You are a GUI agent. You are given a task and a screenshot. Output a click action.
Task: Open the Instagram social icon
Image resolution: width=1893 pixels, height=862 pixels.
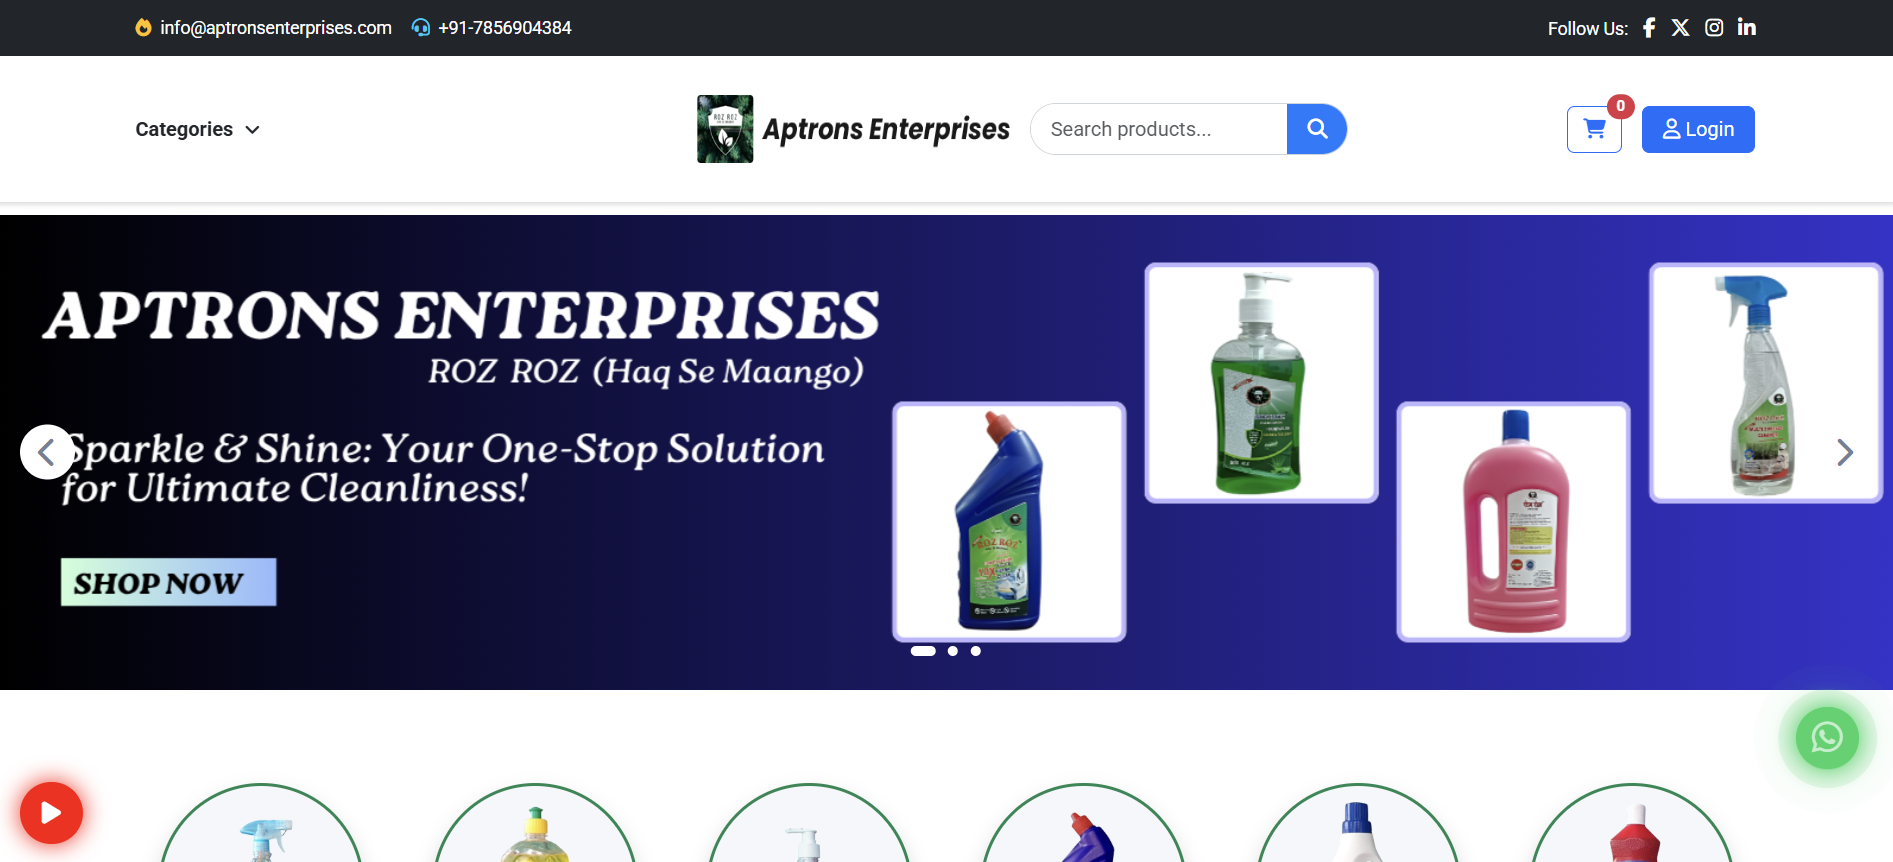coord(1714,28)
